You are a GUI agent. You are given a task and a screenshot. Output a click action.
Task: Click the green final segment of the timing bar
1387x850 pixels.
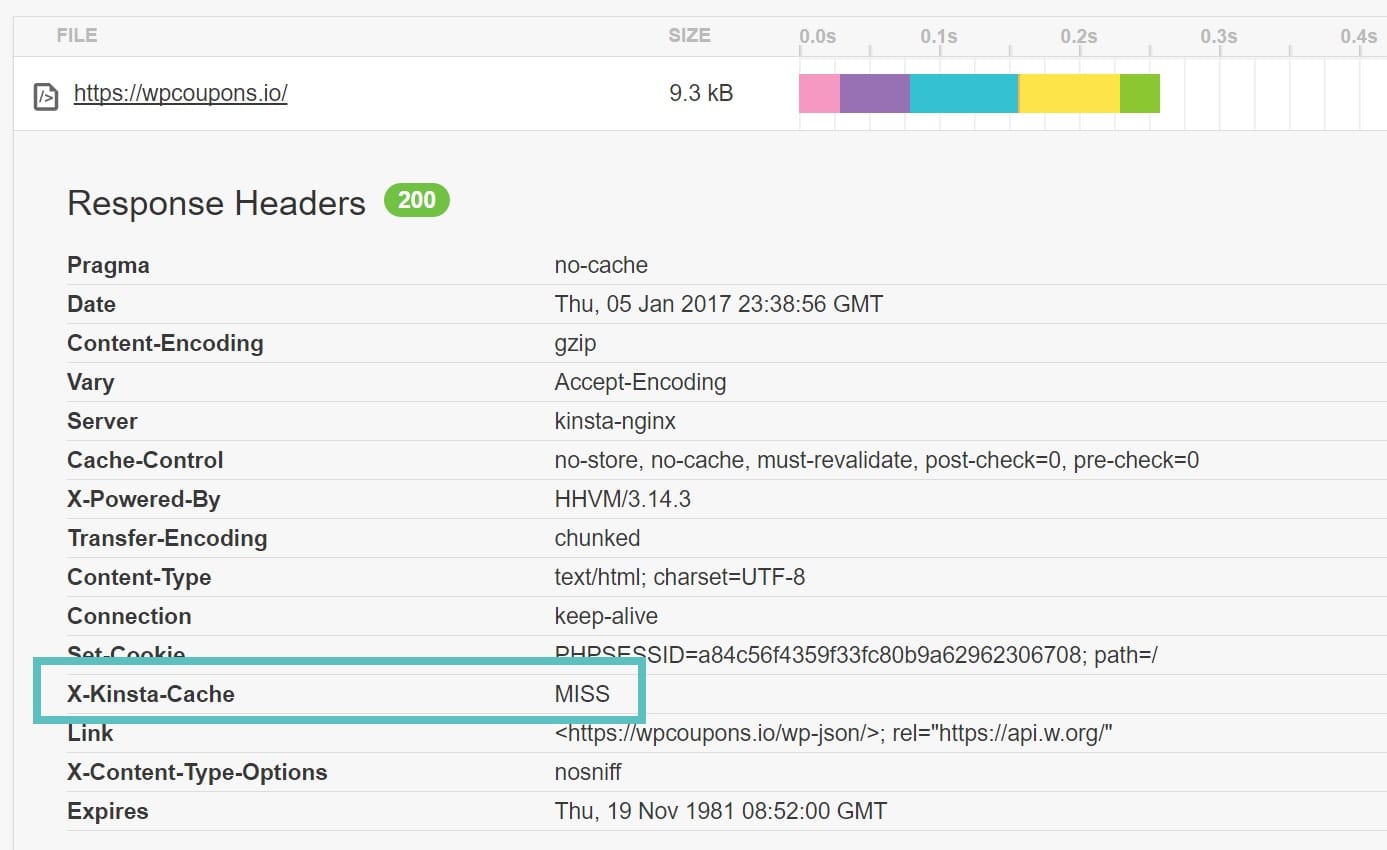(x=1139, y=92)
